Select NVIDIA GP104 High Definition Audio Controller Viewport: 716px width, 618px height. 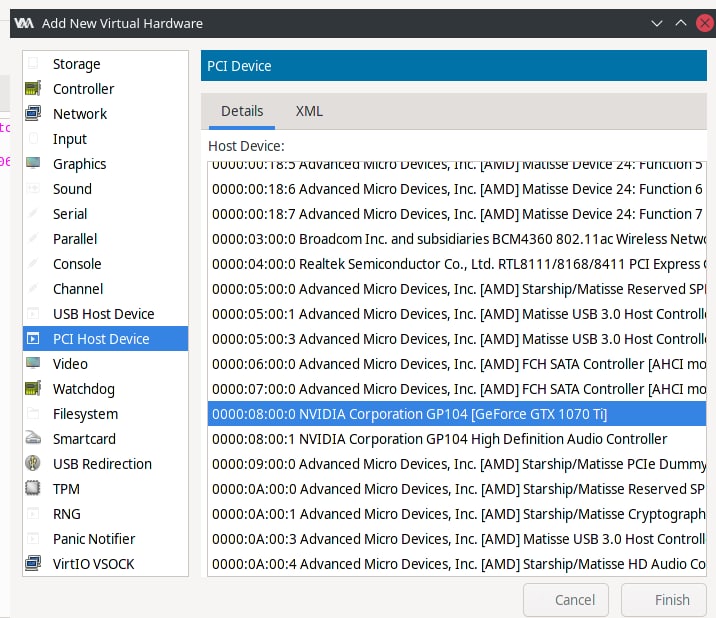coord(440,439)
